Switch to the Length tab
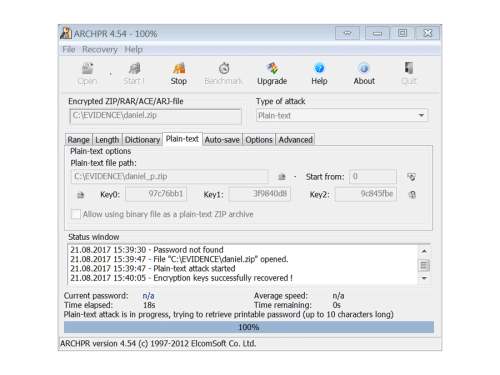Image resolution: width=500 pixels, height=375 pixels. pos(107,140)
